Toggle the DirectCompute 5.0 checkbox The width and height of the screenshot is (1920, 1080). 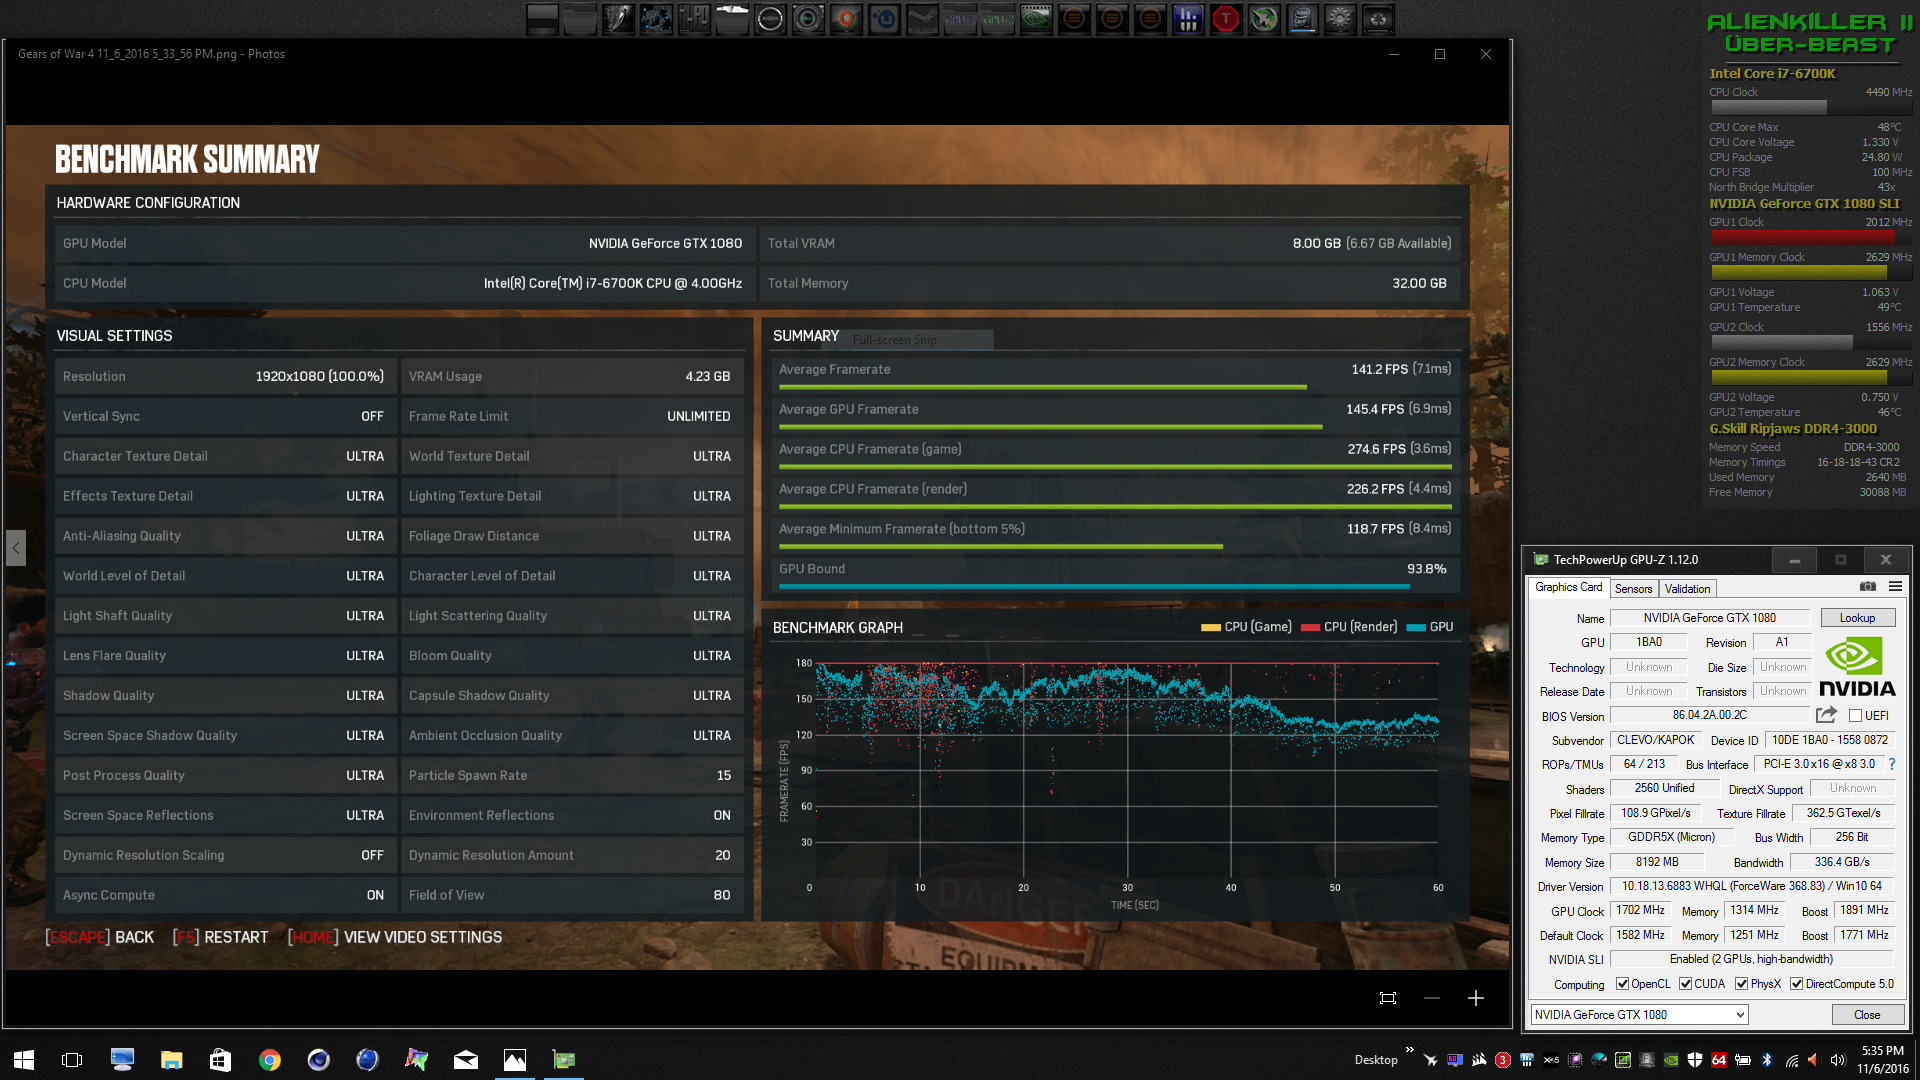(x=1797, y=984)
